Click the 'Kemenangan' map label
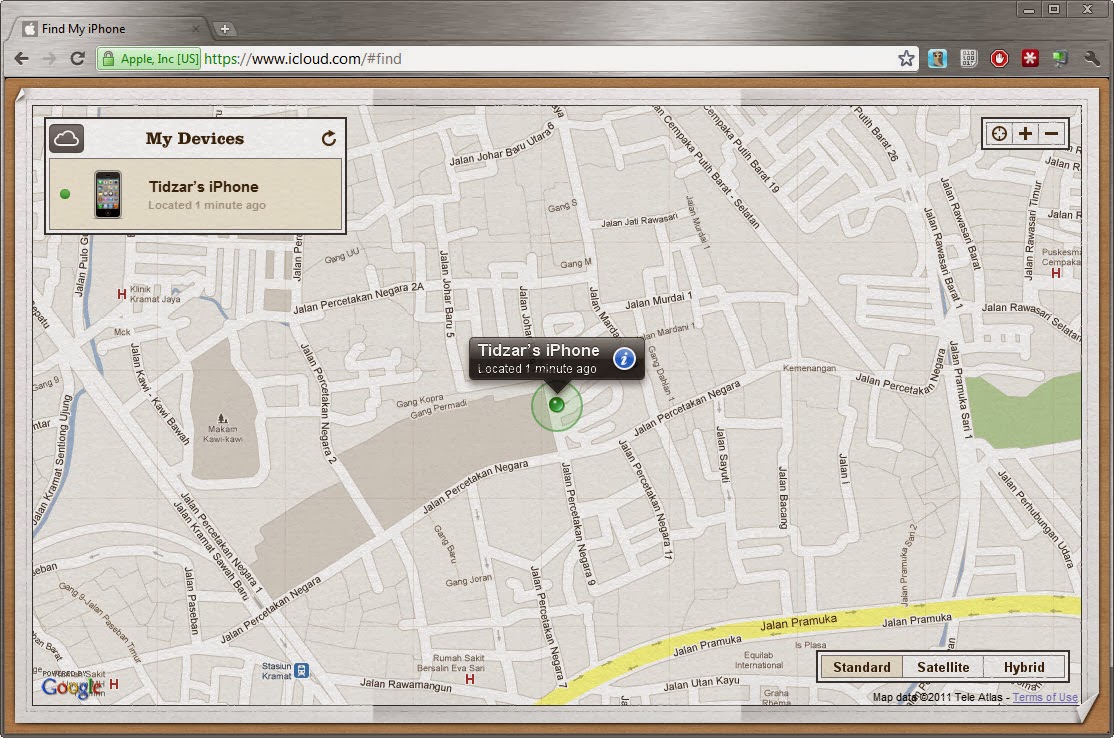This screenshot has height=738, width=1114. pos(809,368)
